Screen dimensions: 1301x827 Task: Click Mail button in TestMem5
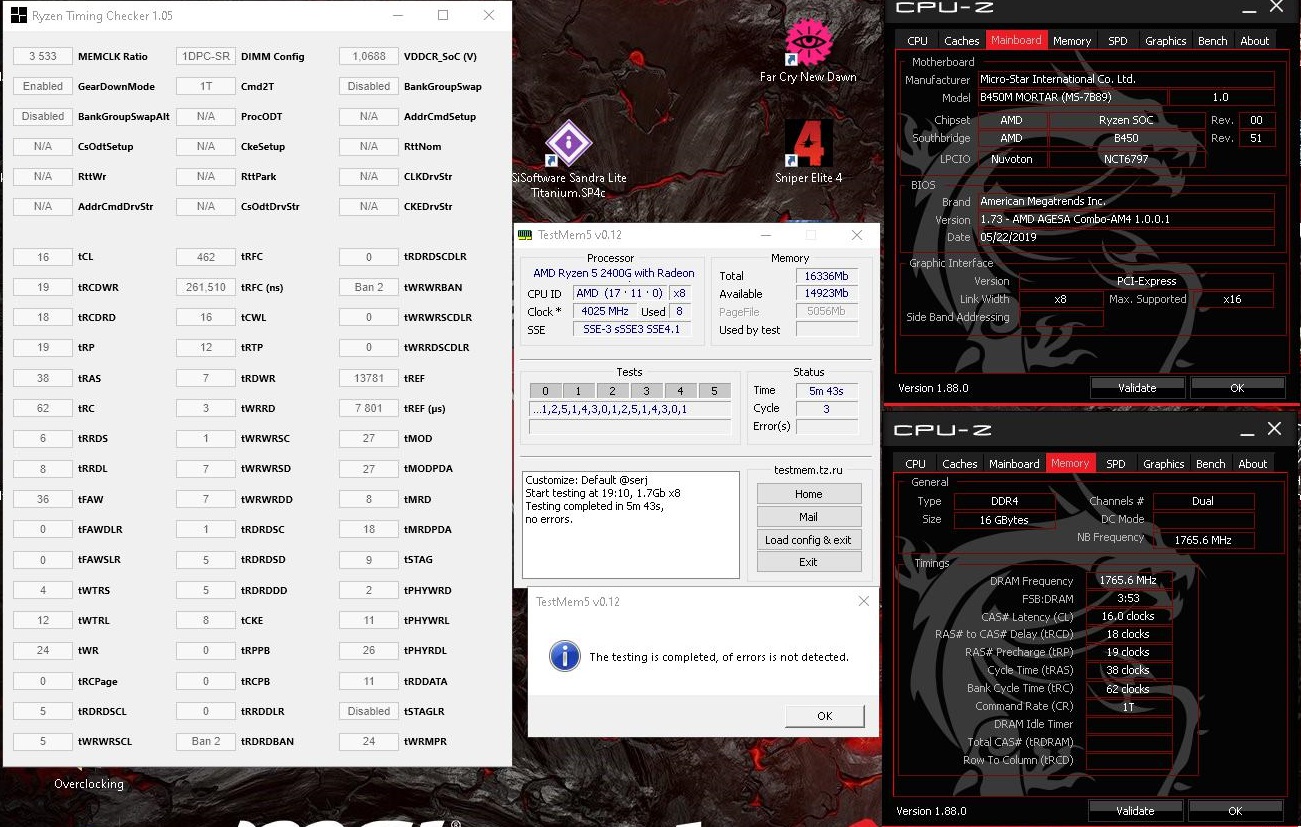tap(808, 517)
